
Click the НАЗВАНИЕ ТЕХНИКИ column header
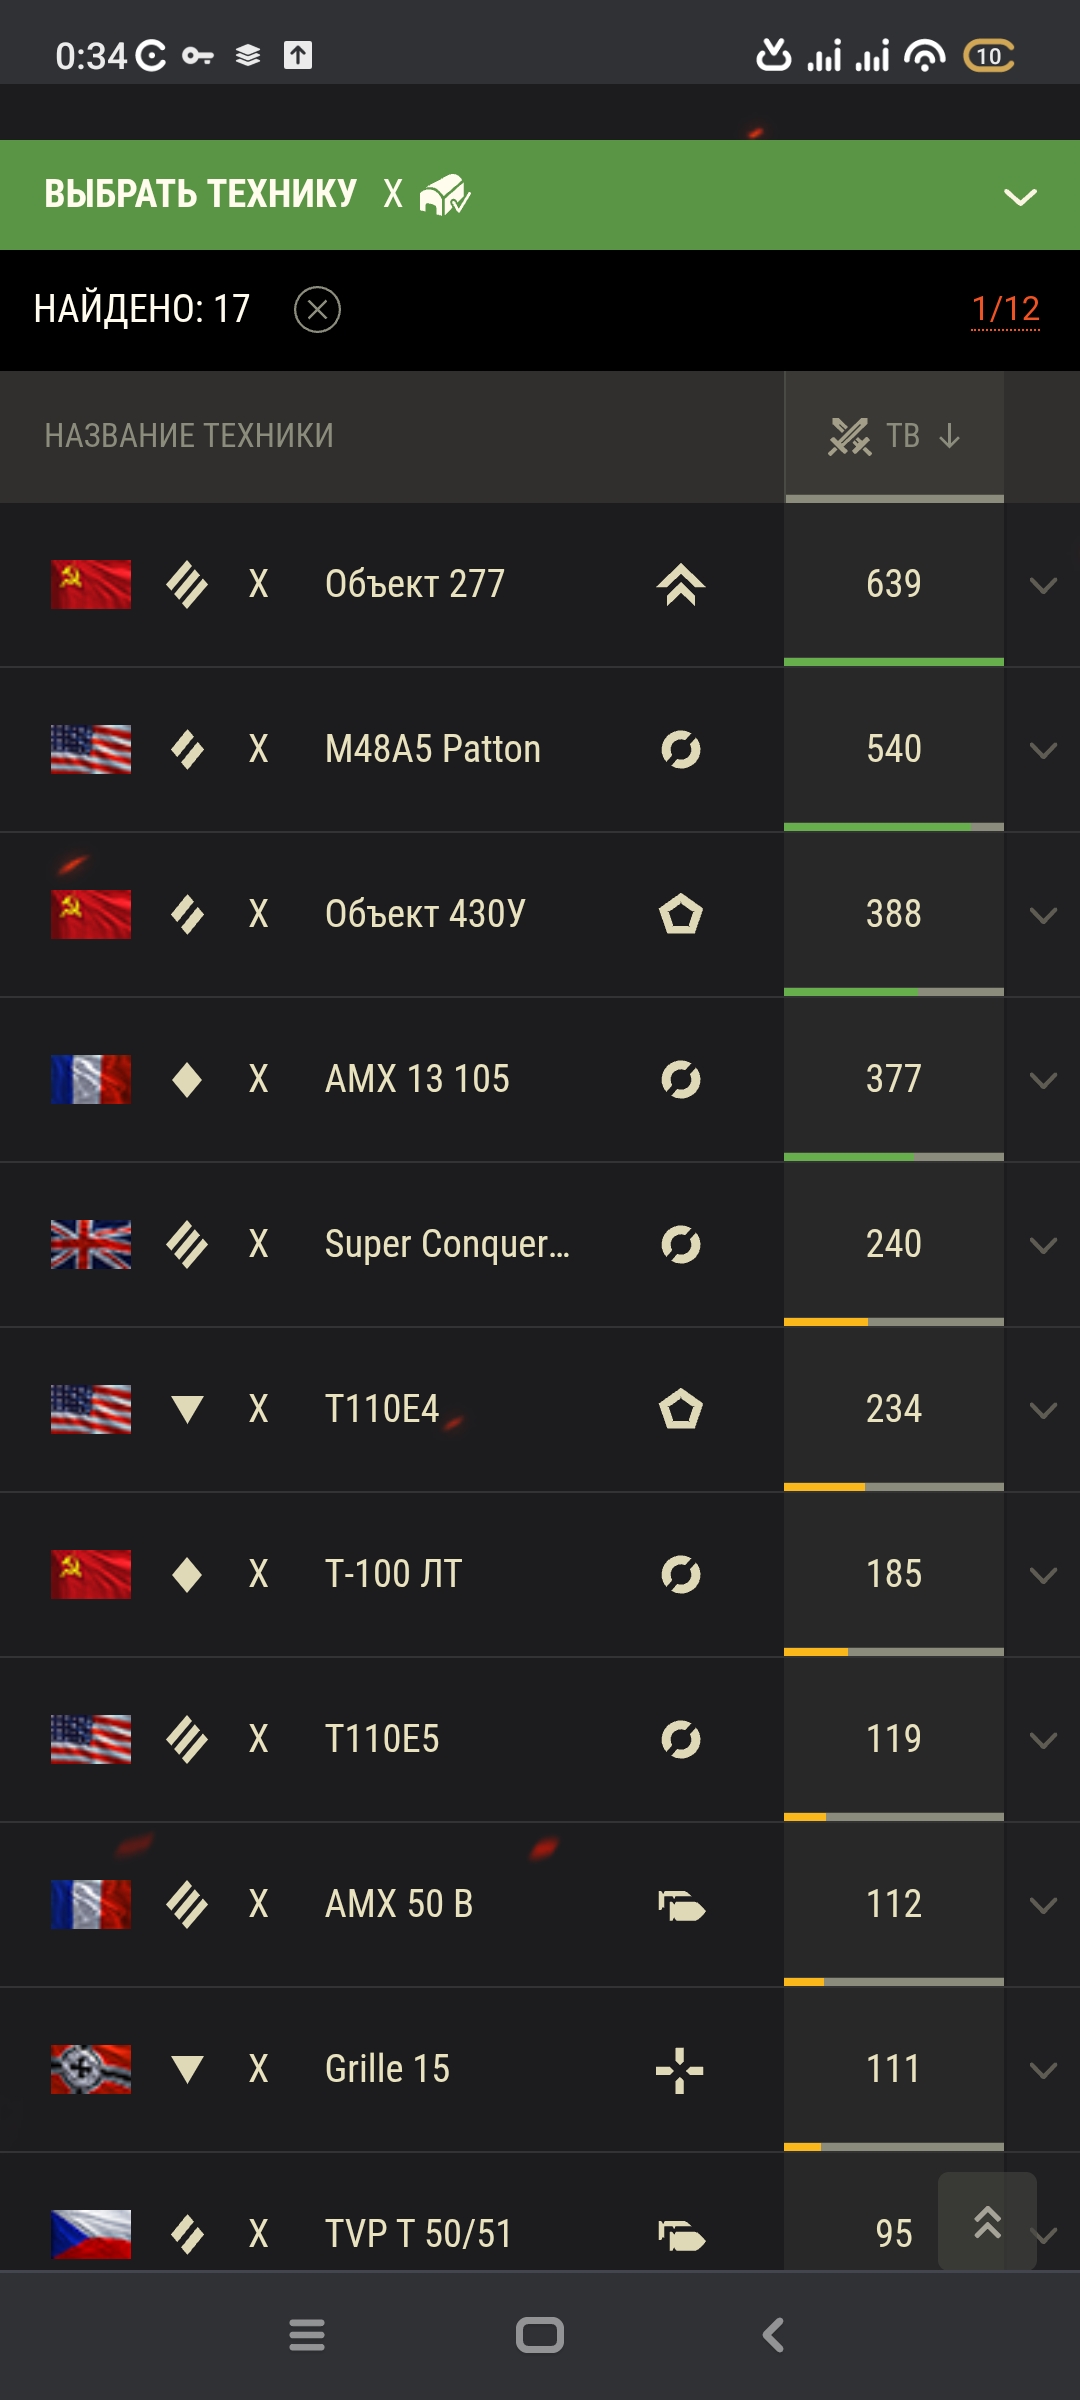coord(189,436)
